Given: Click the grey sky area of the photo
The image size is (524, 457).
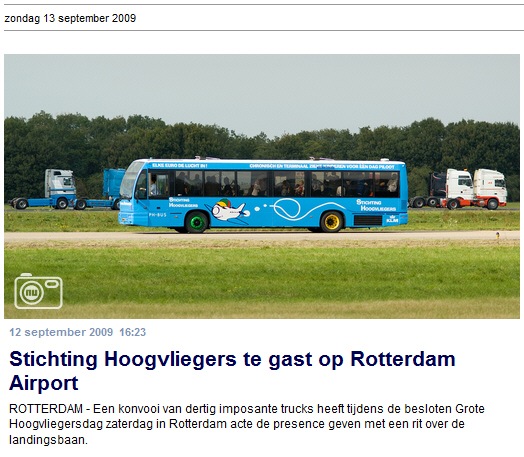Looking at the screenshot, I should point(262,87).
